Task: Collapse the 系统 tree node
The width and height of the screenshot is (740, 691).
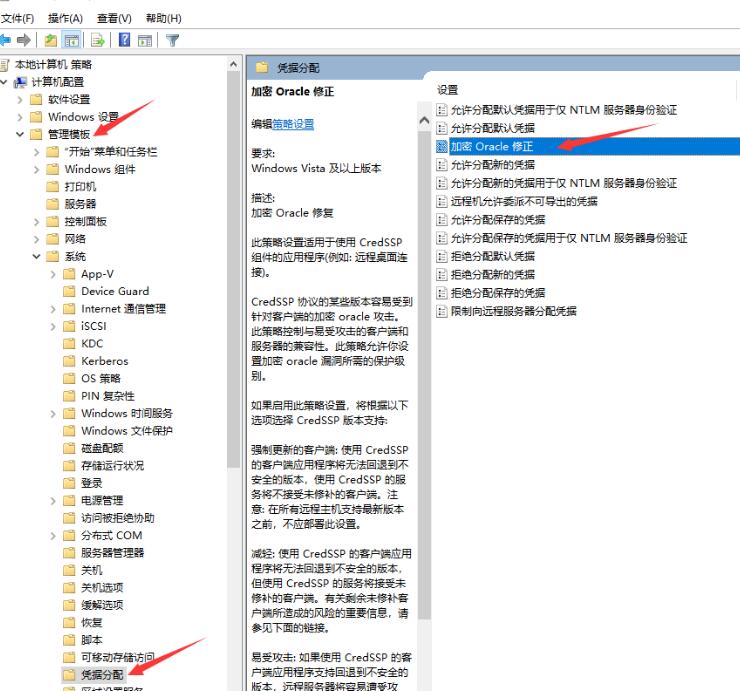Action: [x=36, y=256]
